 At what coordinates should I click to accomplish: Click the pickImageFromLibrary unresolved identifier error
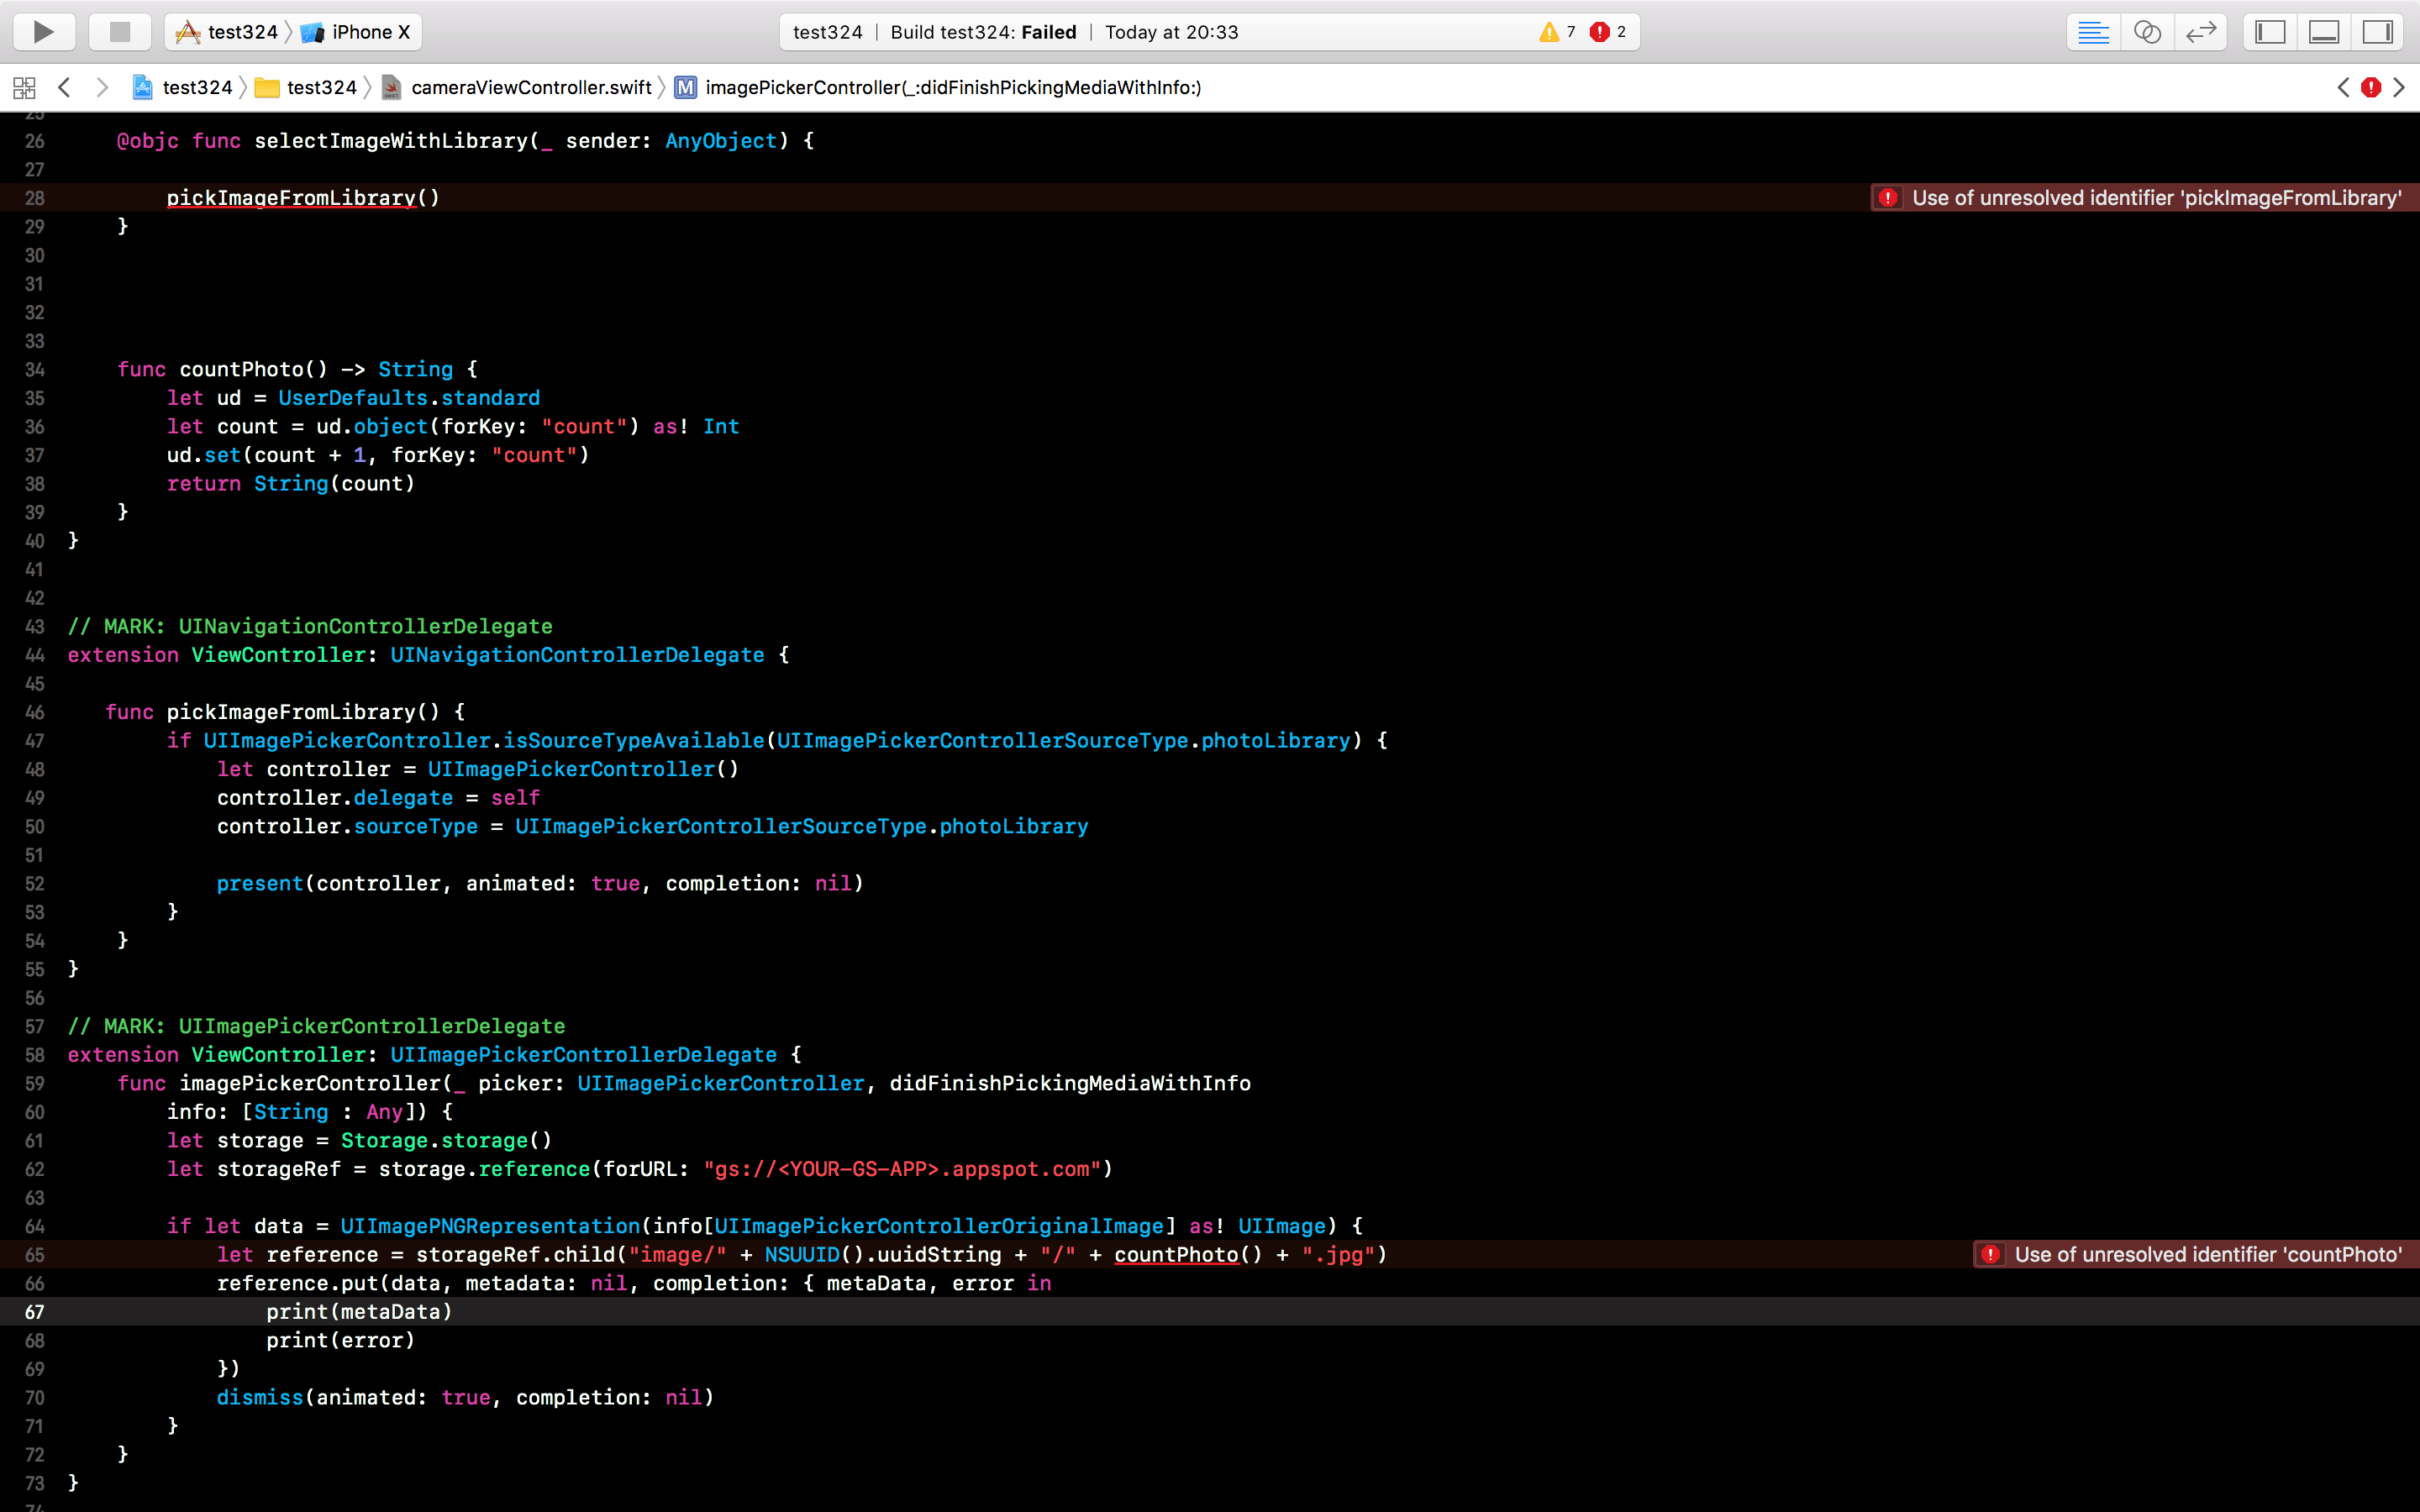(x=2145, y=198)
